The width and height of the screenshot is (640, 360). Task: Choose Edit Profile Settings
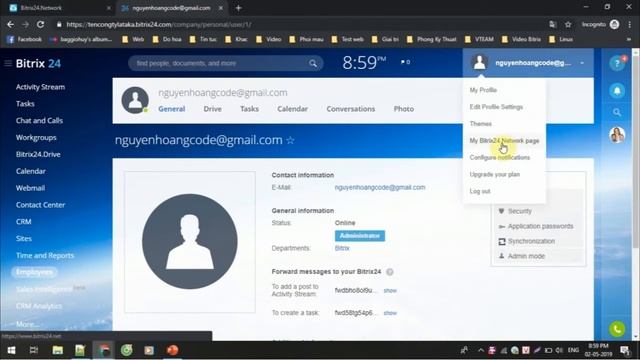click(x=496, y=107)
